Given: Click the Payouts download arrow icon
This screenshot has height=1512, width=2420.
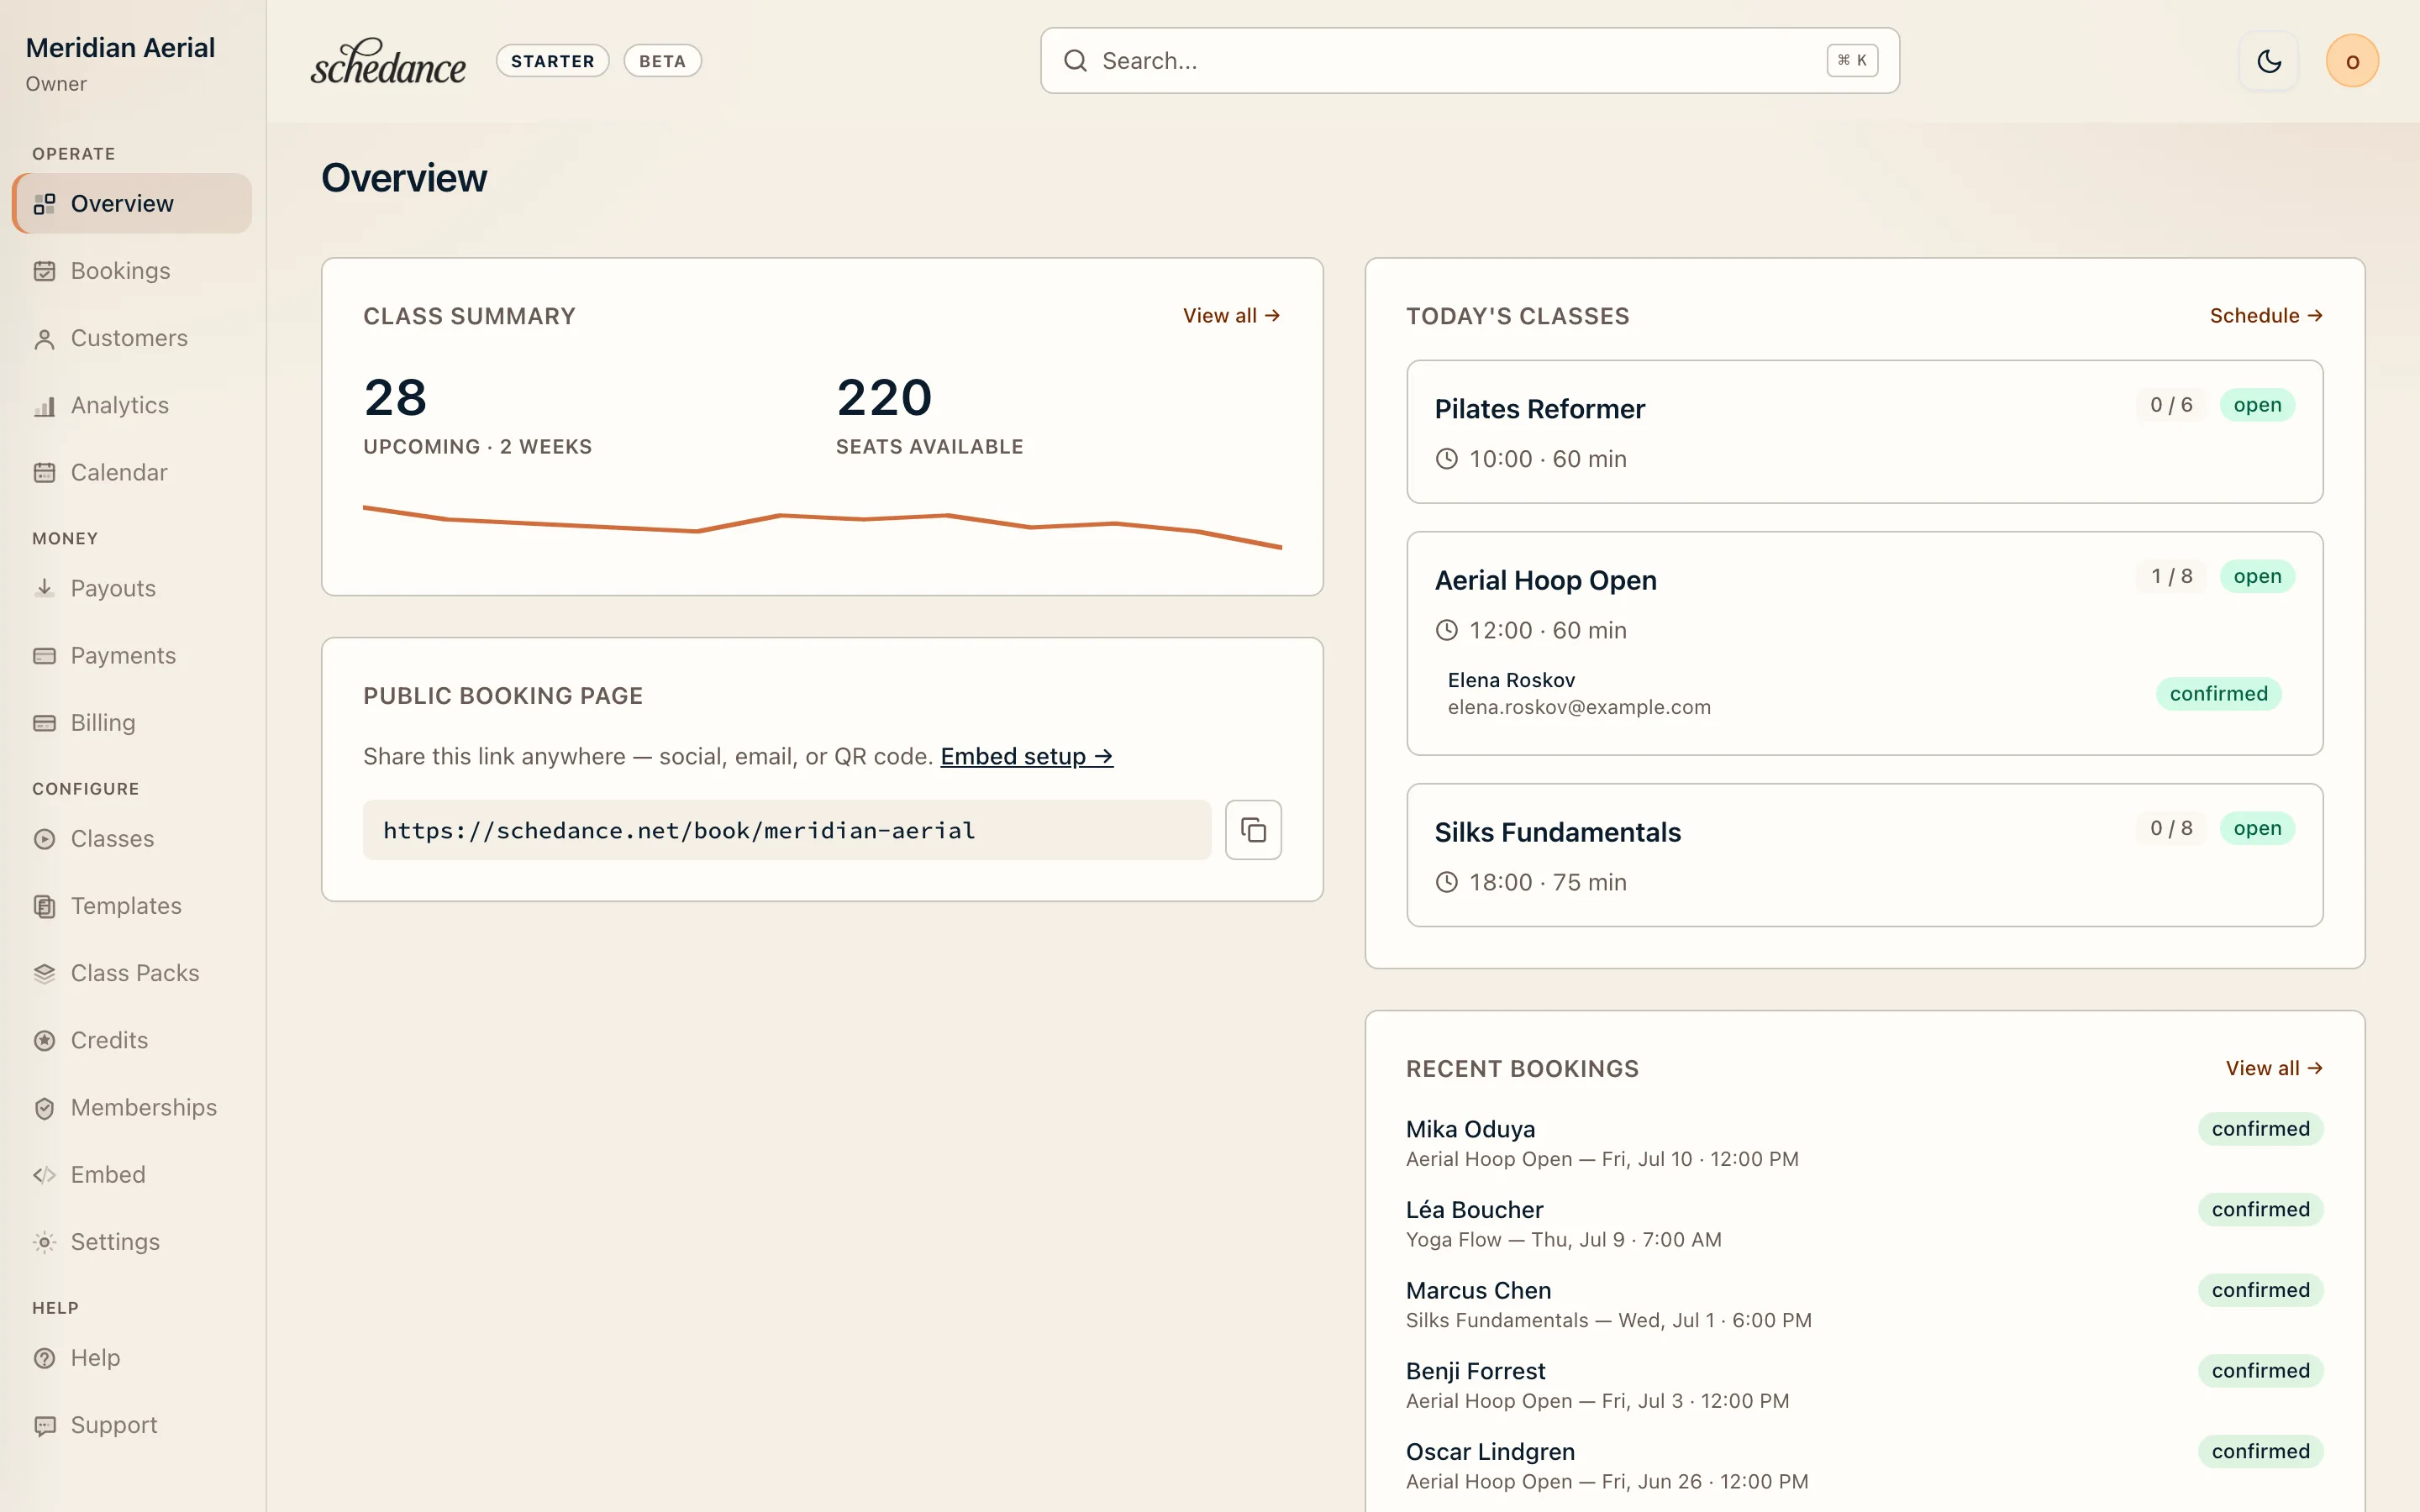Looking at the screenshot, I should coord(44,588).
